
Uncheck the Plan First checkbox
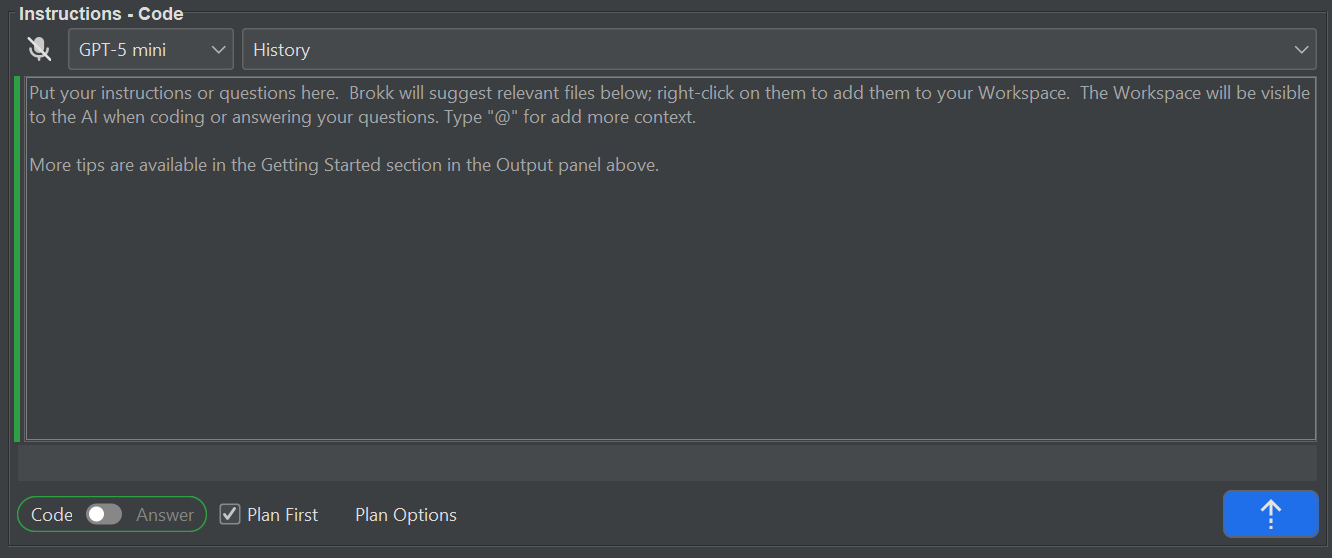coord(230,514)
